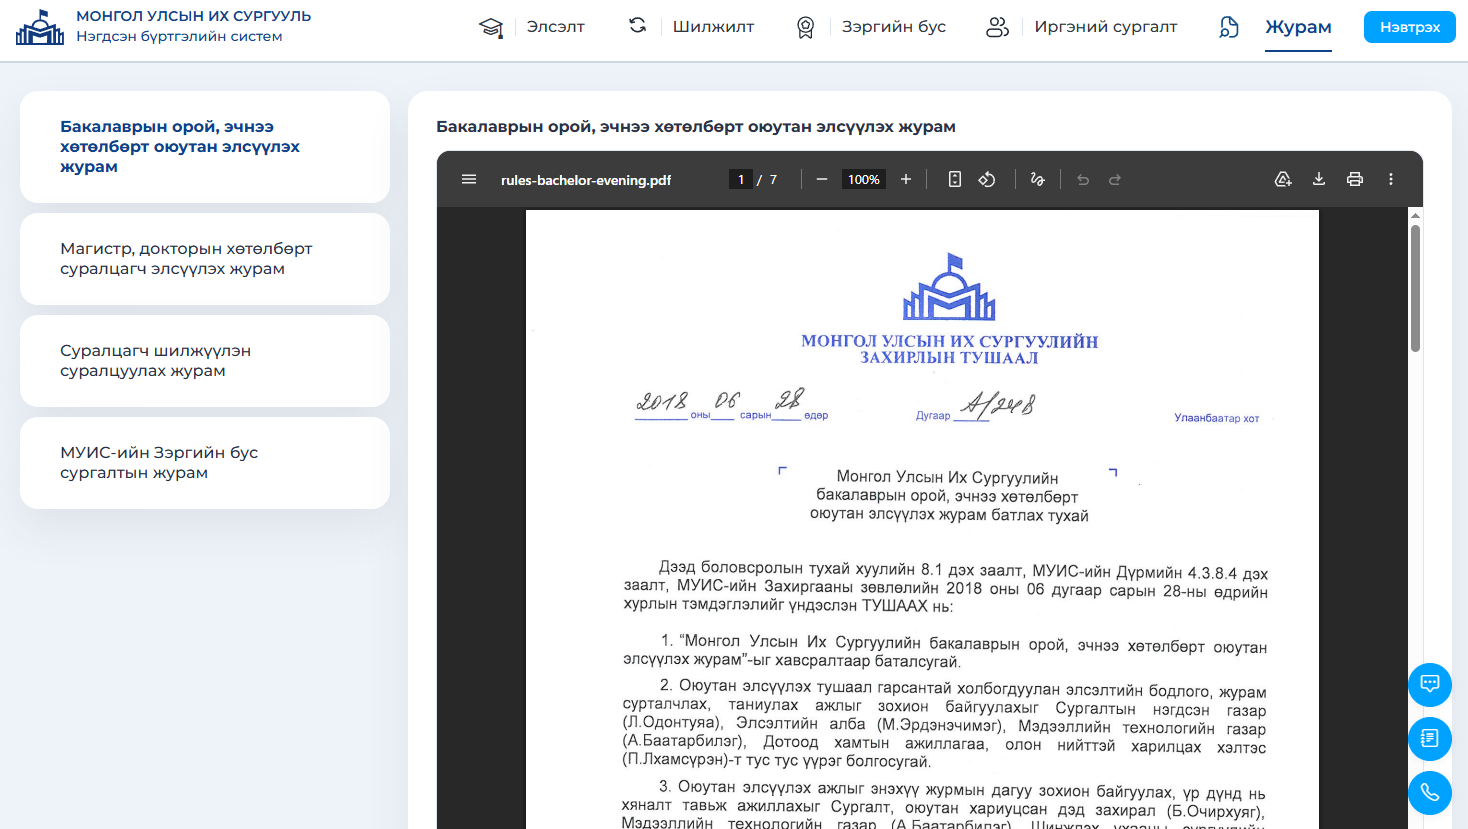1468x829 pixels.
Task: Open the PDF viewer more-actions menu
Action: 1391,180
